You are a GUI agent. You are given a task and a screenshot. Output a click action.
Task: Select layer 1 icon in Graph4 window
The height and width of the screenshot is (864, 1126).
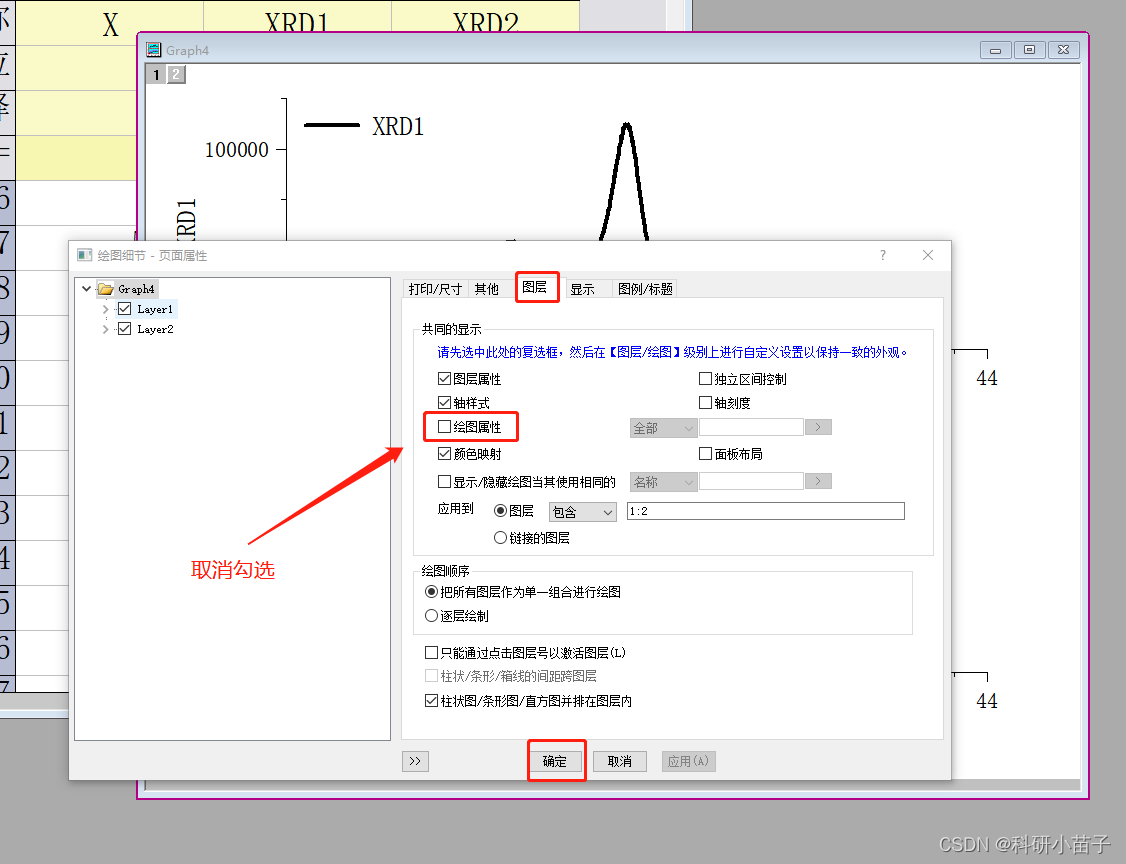coord(156,74)
